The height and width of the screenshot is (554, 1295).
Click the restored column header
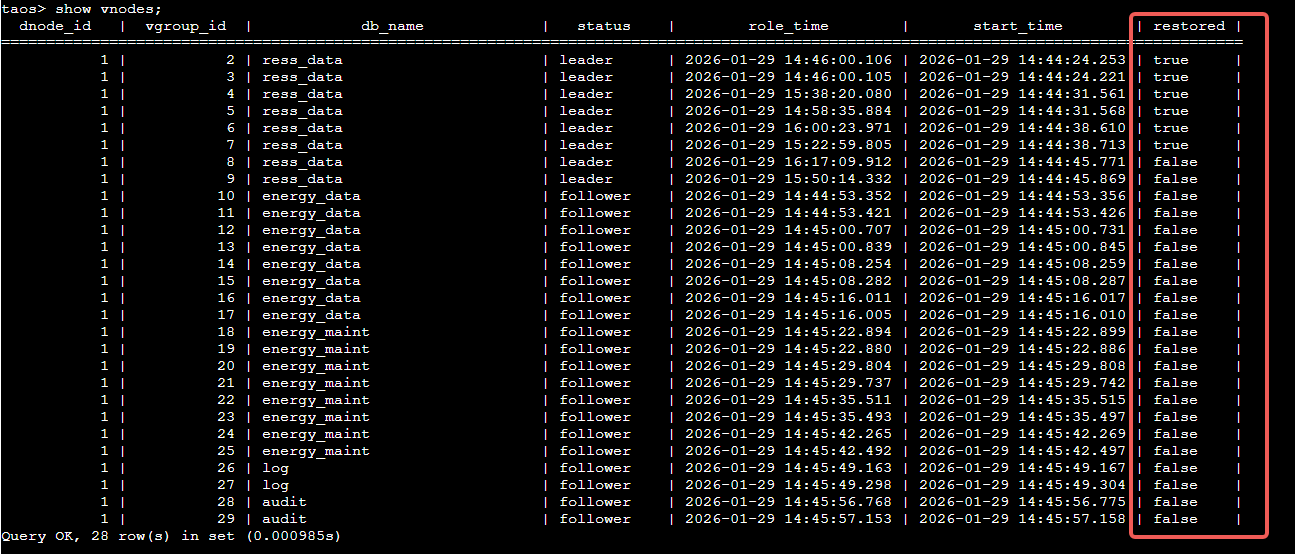[1188, 26]
